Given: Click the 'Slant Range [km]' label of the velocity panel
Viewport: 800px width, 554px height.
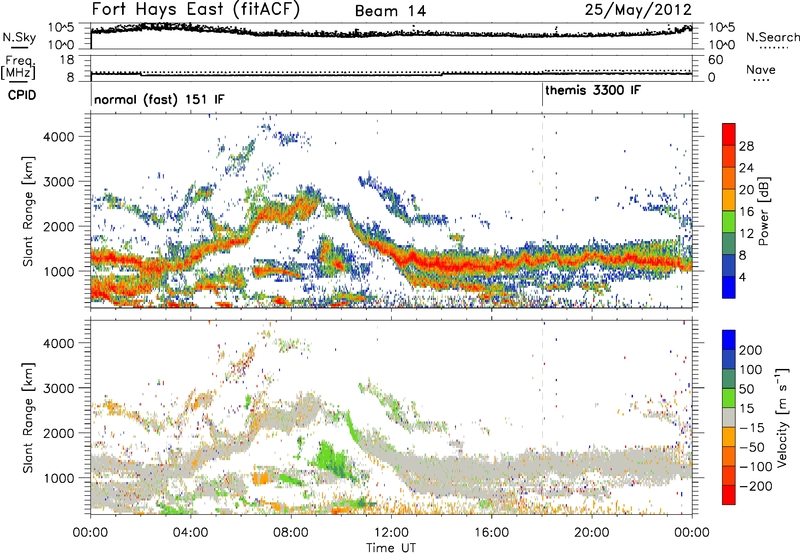Looking at the screenshot, I should tap(28, 418).
